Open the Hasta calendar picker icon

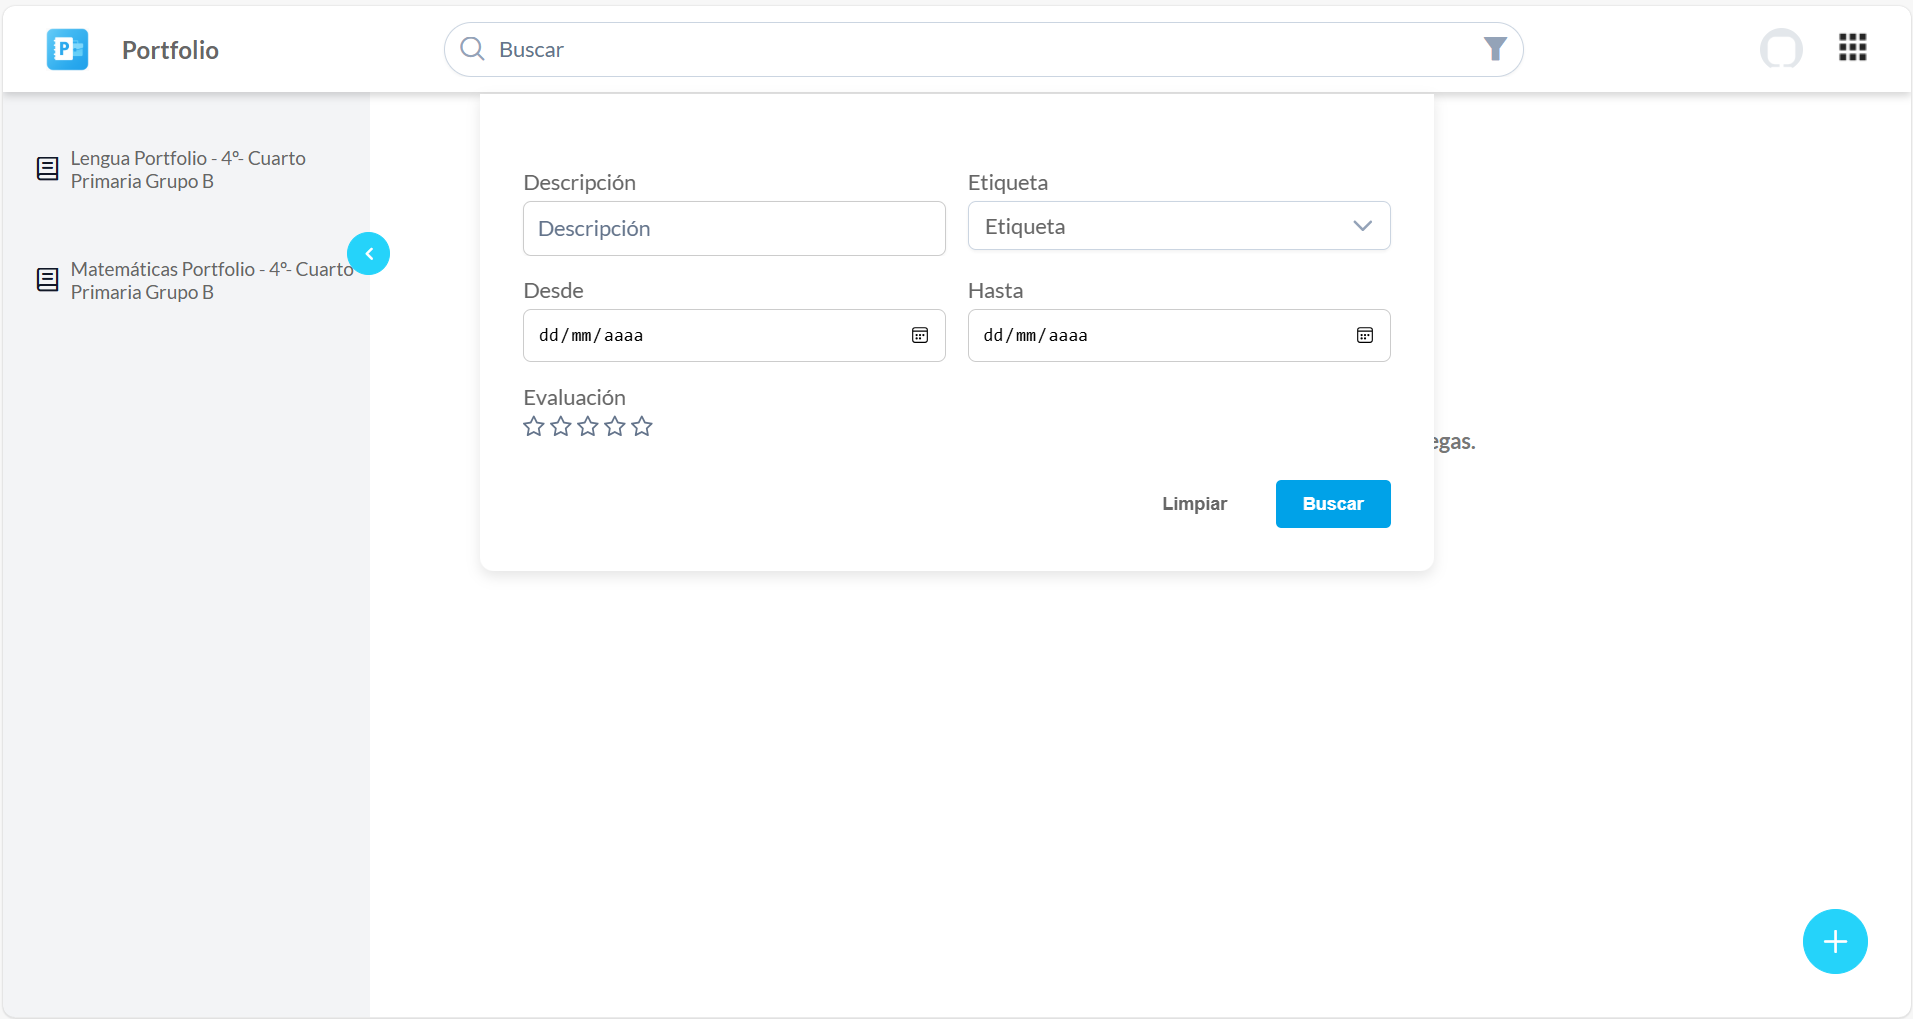click(x=1364, y=336)
